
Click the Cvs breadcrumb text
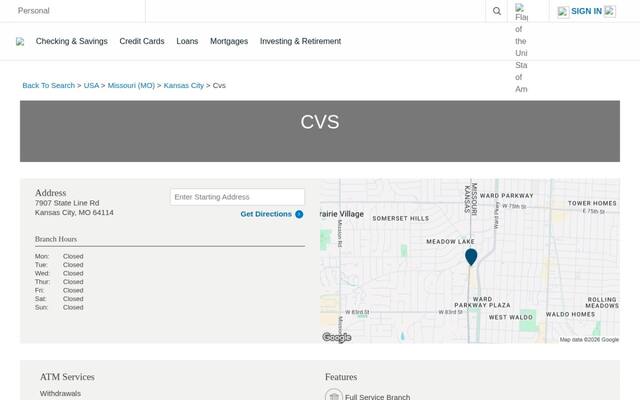coord(219,85)
